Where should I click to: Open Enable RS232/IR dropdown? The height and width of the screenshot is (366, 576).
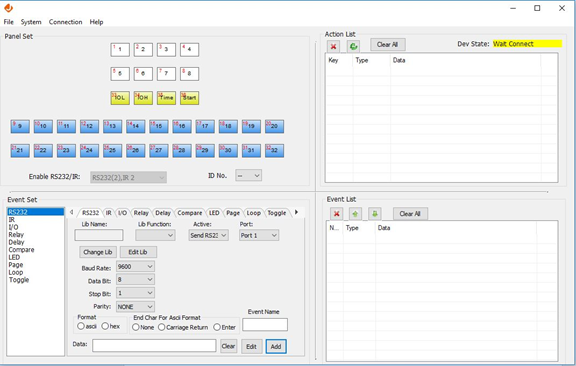point(128,177)
